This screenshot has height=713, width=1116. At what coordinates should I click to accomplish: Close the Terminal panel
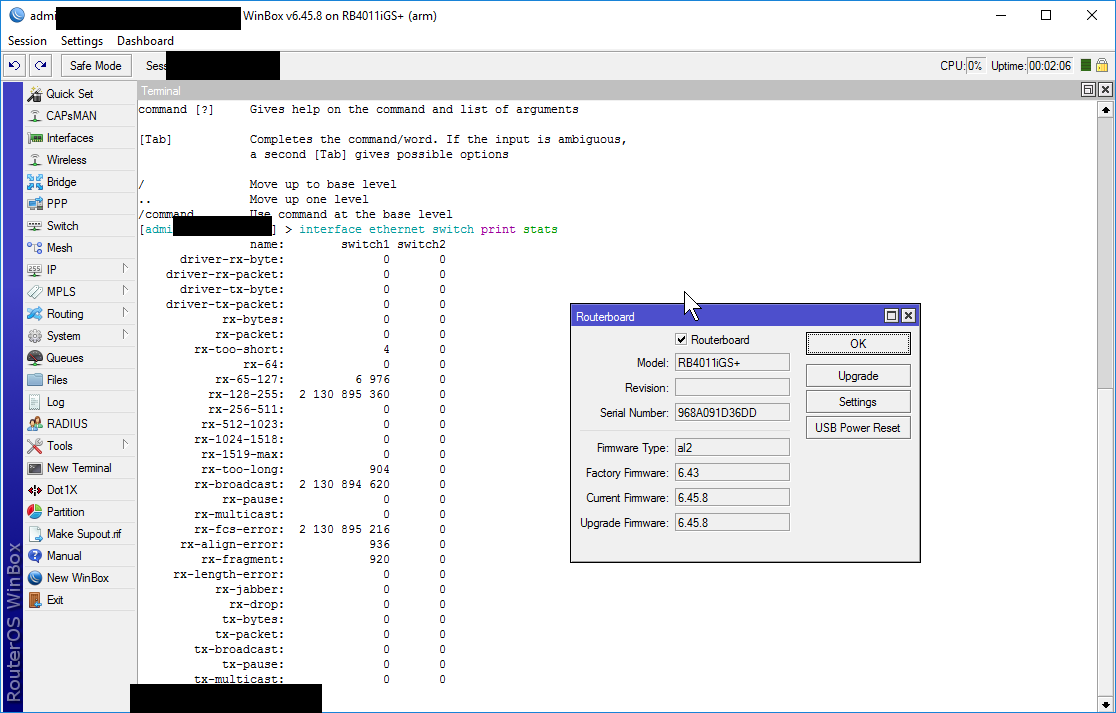pos(1105,90)
